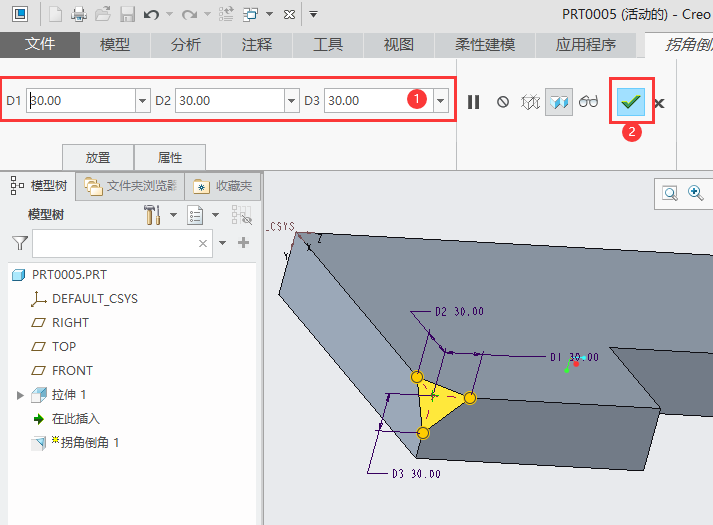This screenshot has width=713, height=525.
Task: Toggle the unattached wireframe preview mode
Action: [x=531, y=102]
